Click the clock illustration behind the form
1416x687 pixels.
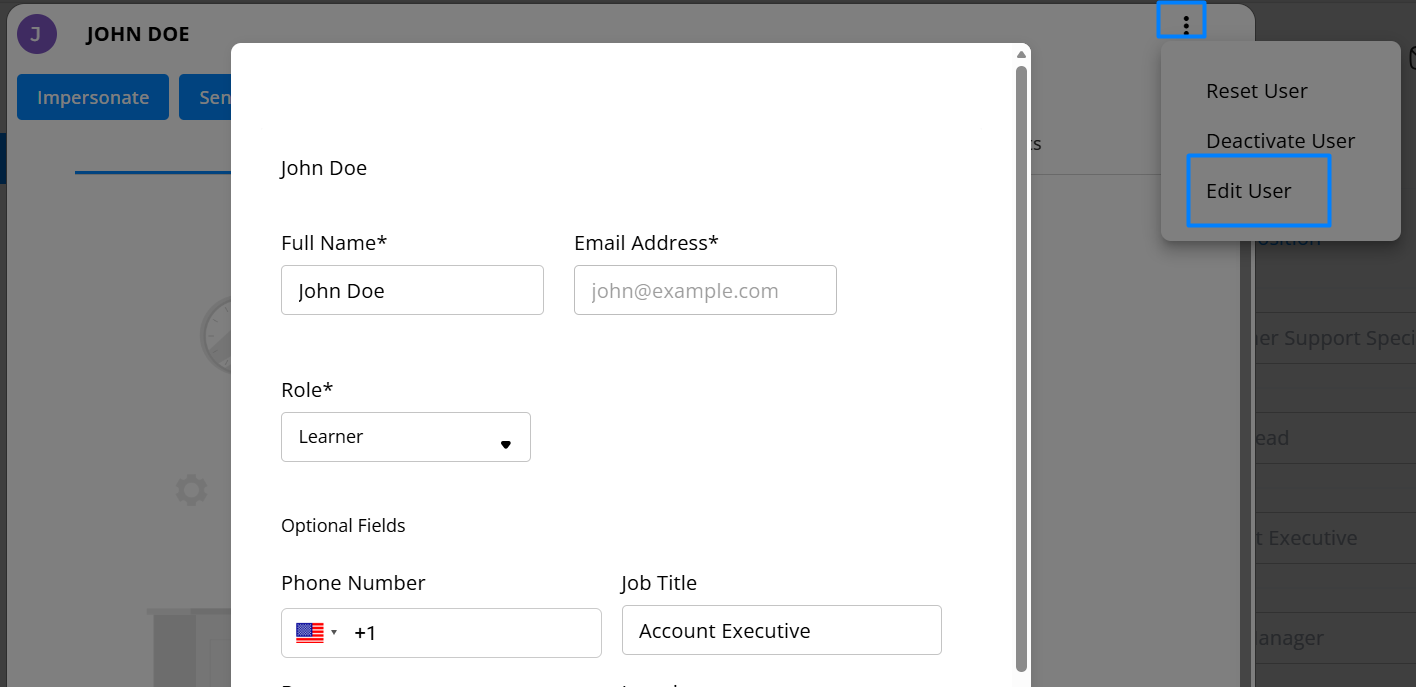tap(214, 335)
